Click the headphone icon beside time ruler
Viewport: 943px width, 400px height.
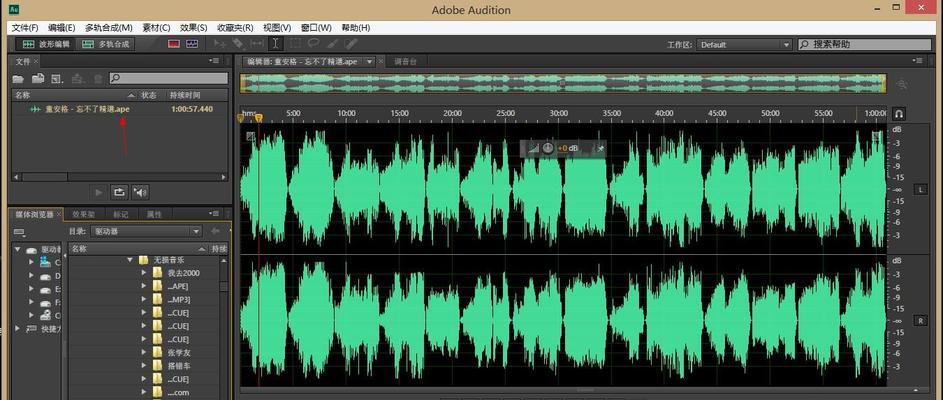click(898, 113)
